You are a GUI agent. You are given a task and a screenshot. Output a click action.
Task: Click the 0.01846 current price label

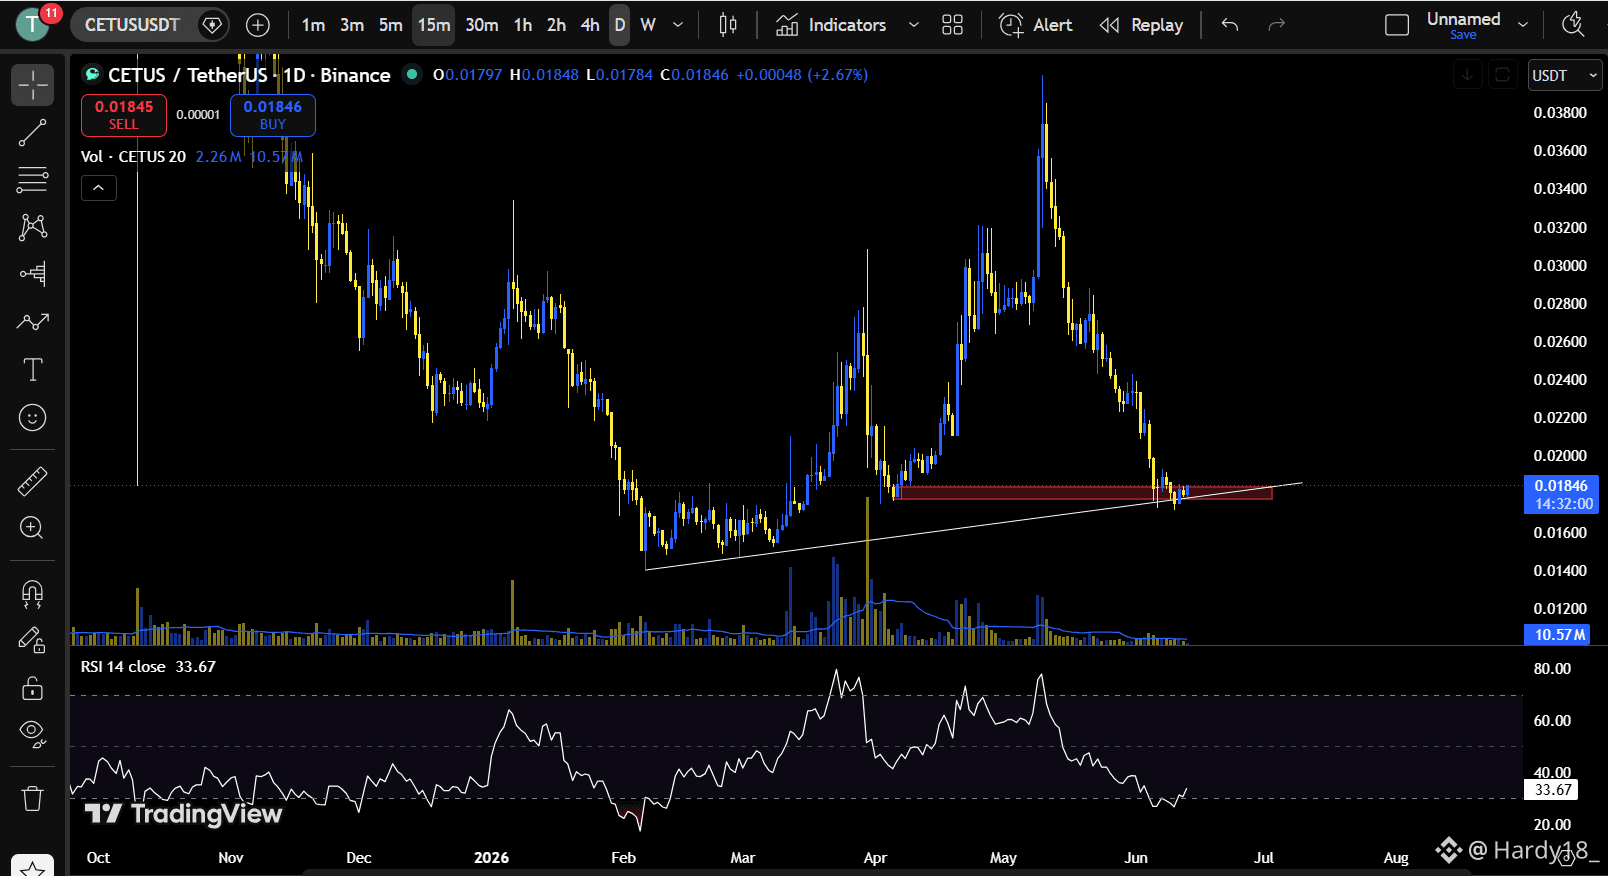coord(1561,495)
